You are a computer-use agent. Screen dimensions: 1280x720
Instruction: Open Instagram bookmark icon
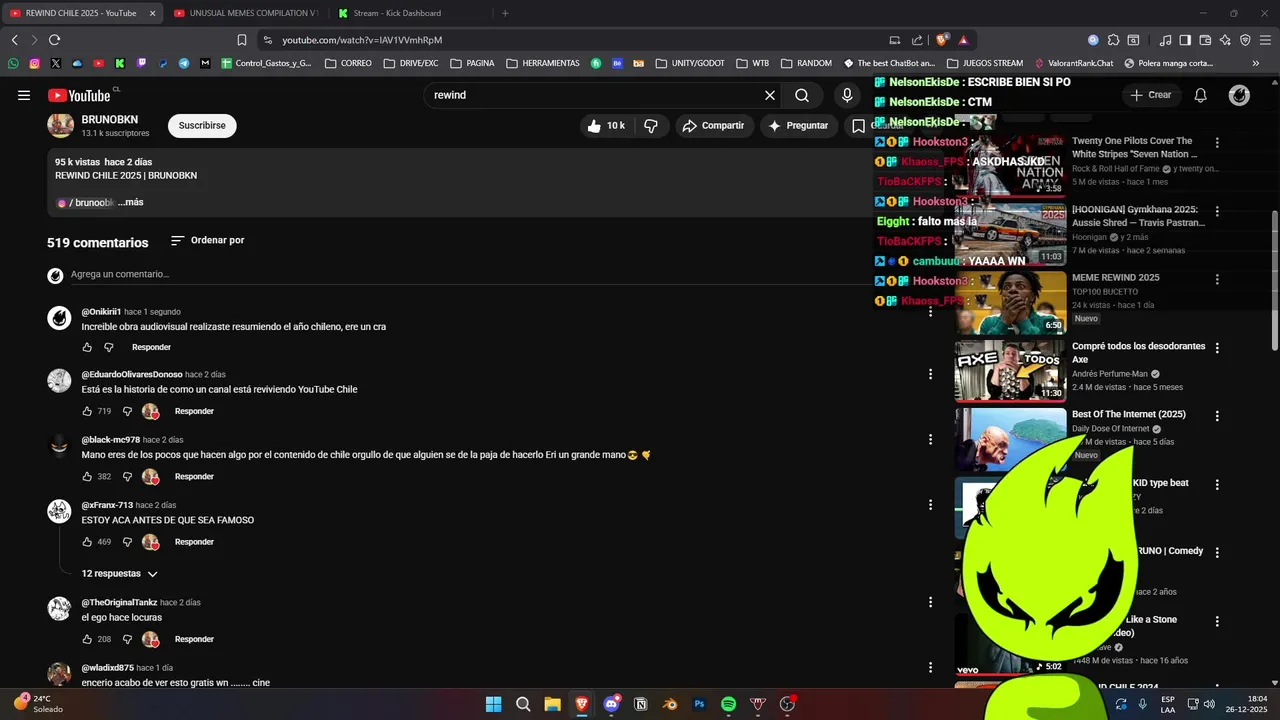(x=34, y=63)
